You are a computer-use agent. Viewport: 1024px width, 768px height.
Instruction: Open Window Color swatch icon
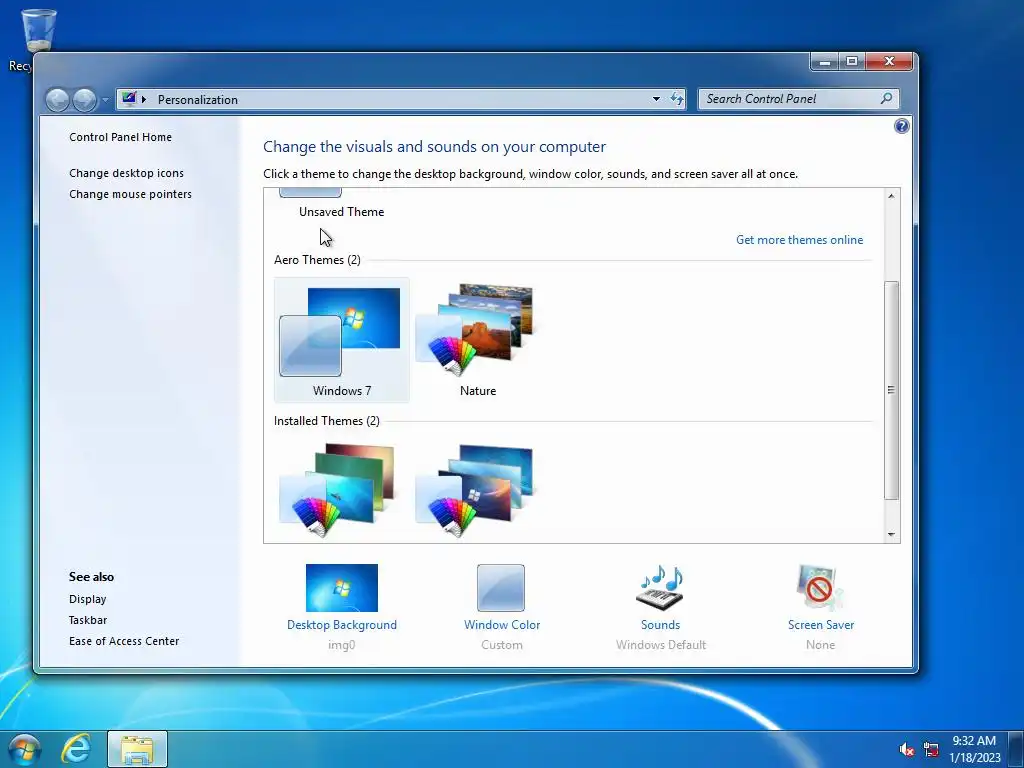(501, 588)
